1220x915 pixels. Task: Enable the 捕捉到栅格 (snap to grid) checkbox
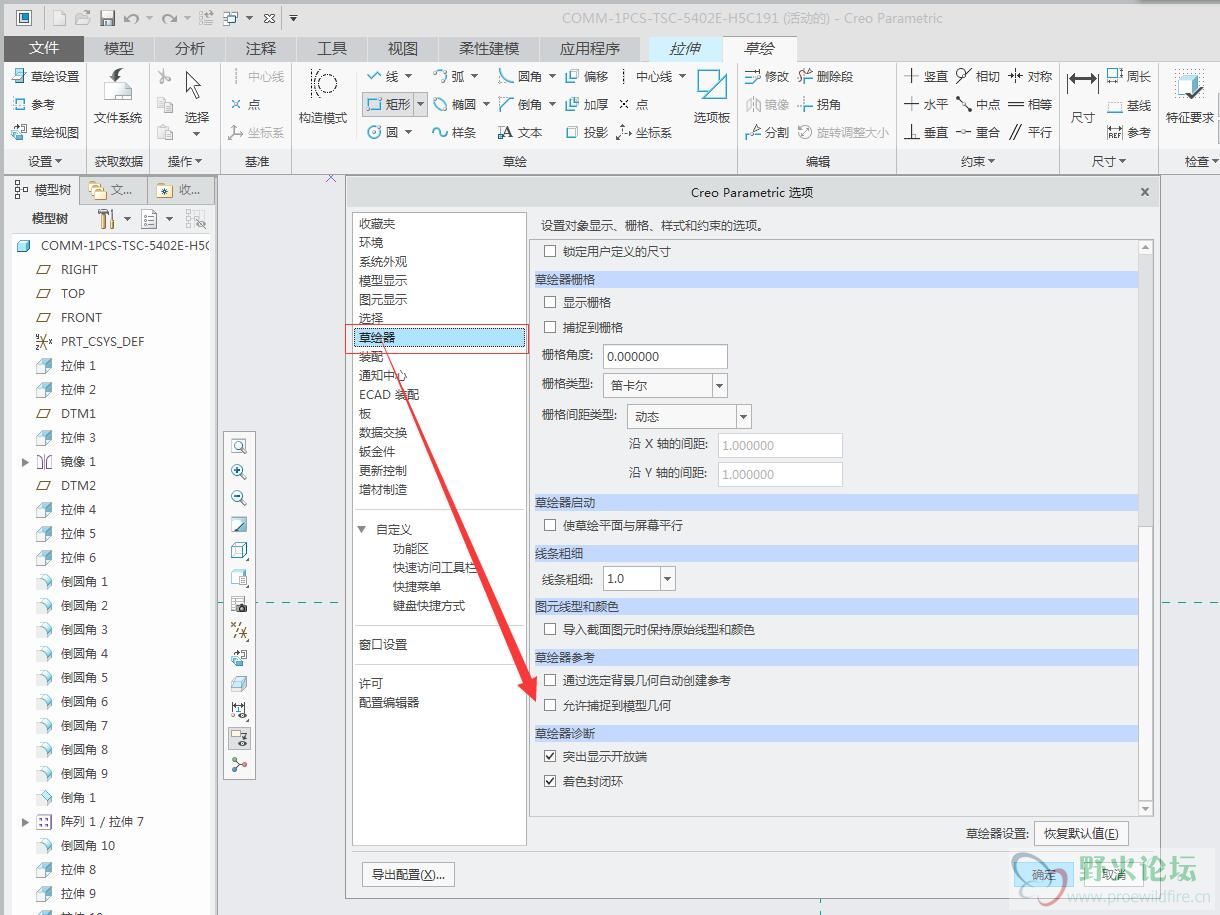pos(549,327)
